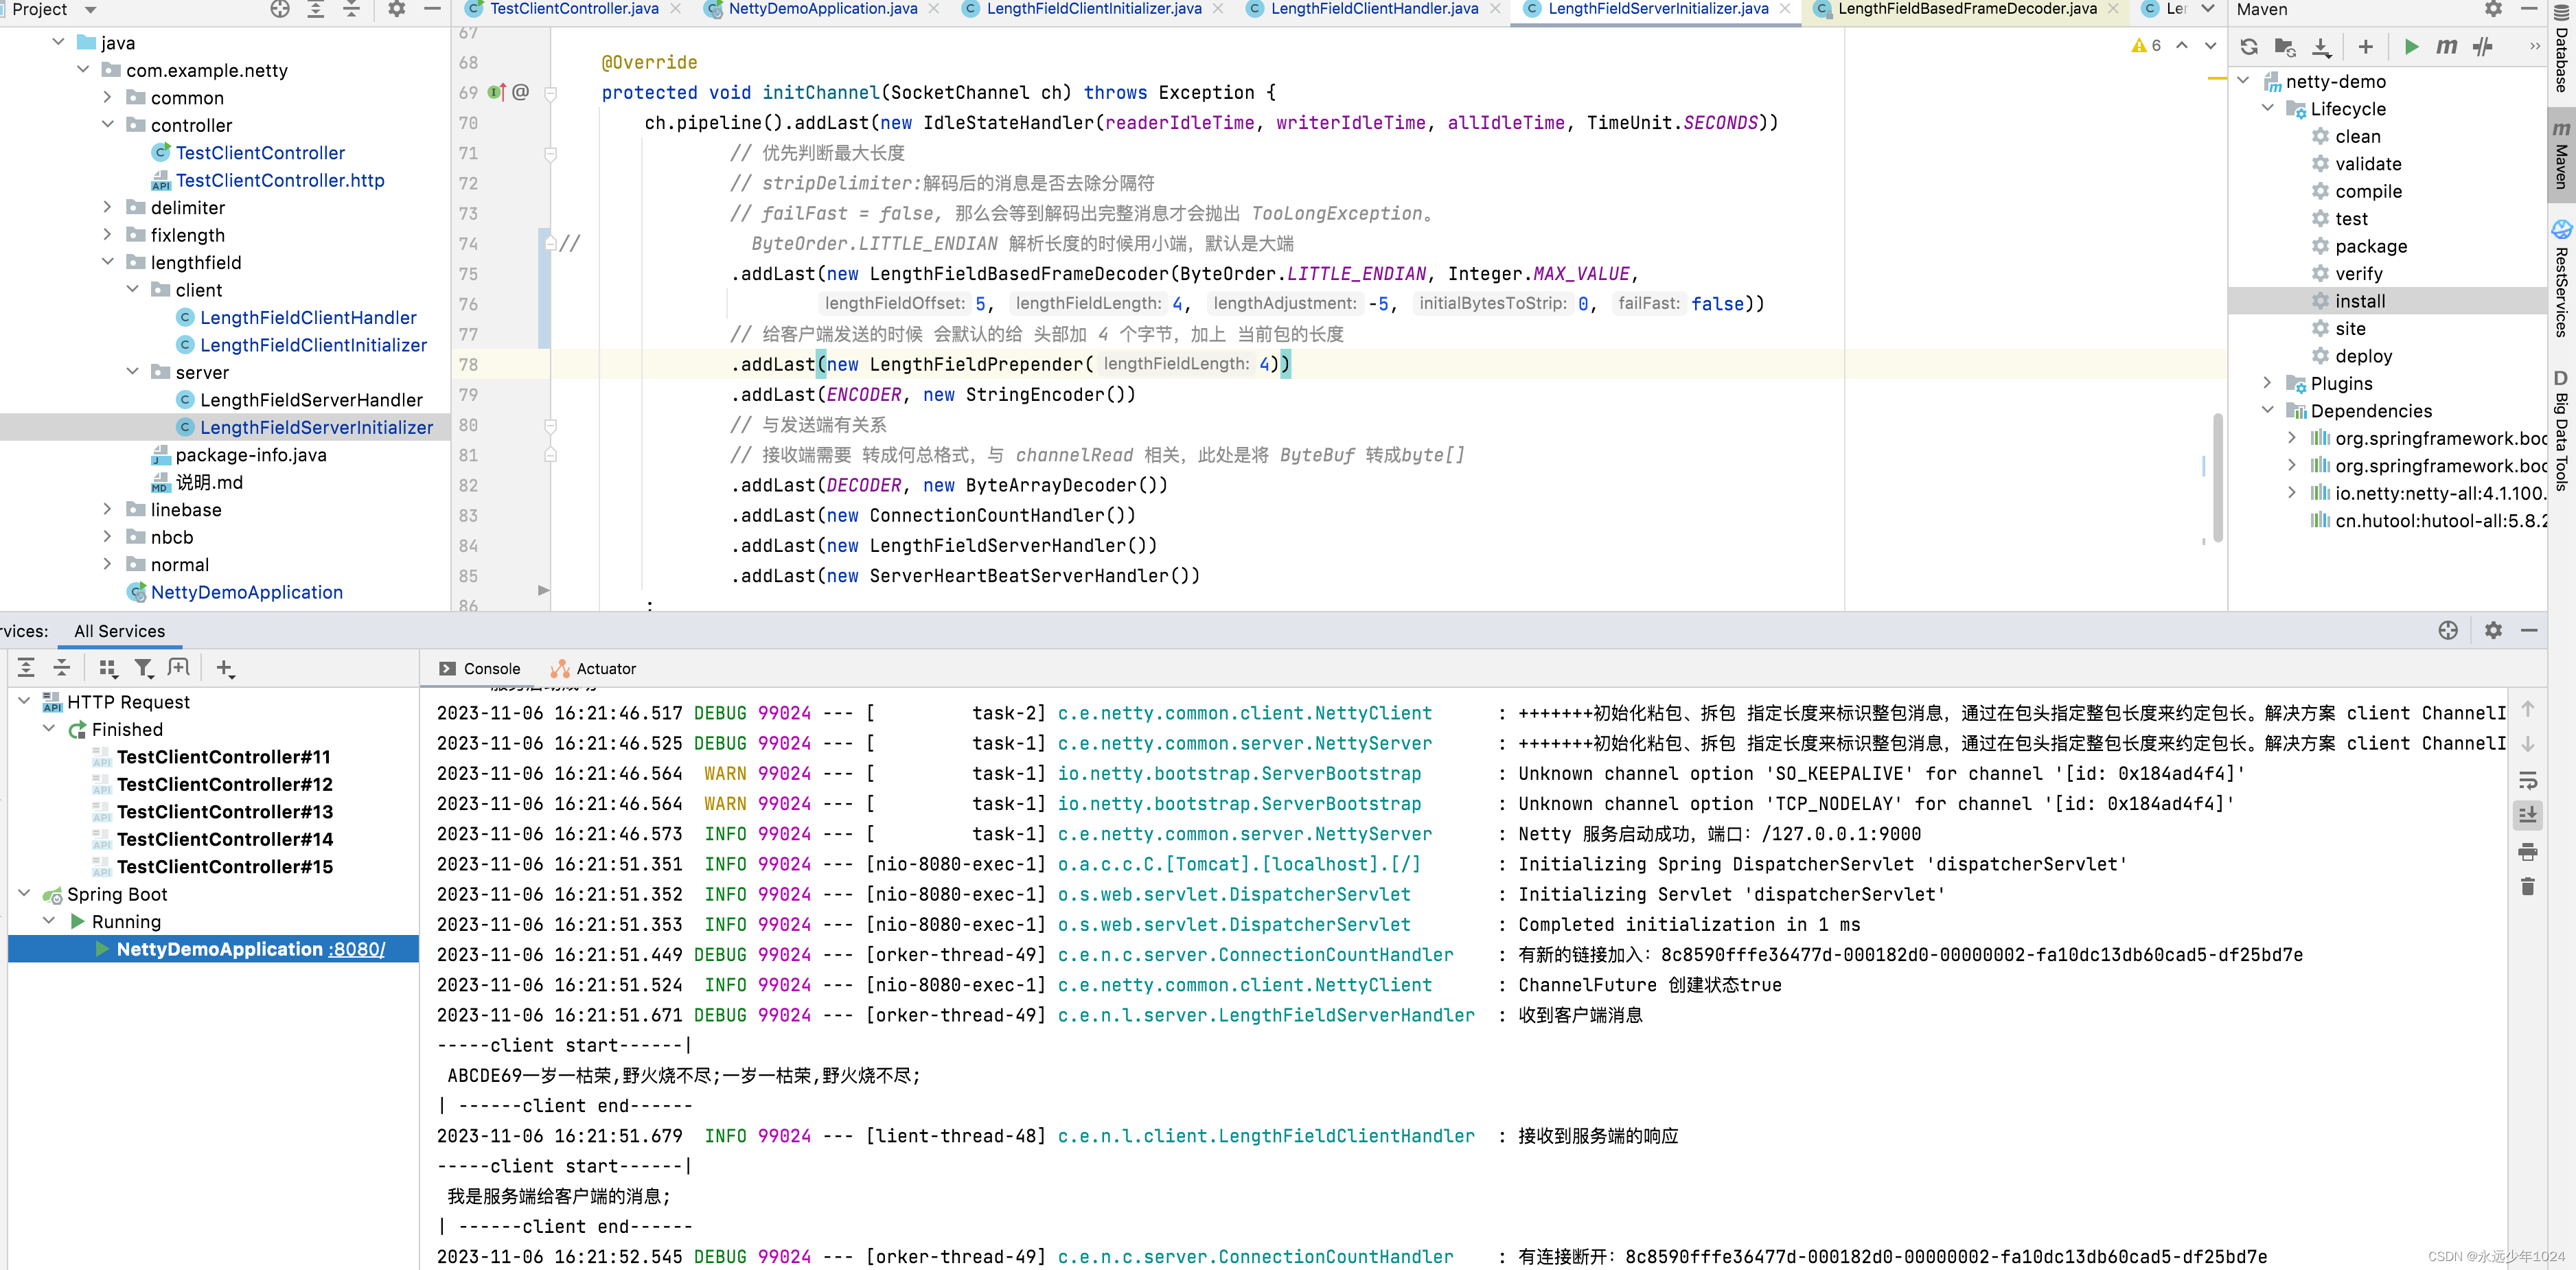Viewport: 2576px width, 1270px height.
Task: Execute Maven goal with the m icon
Action: 2446,47
